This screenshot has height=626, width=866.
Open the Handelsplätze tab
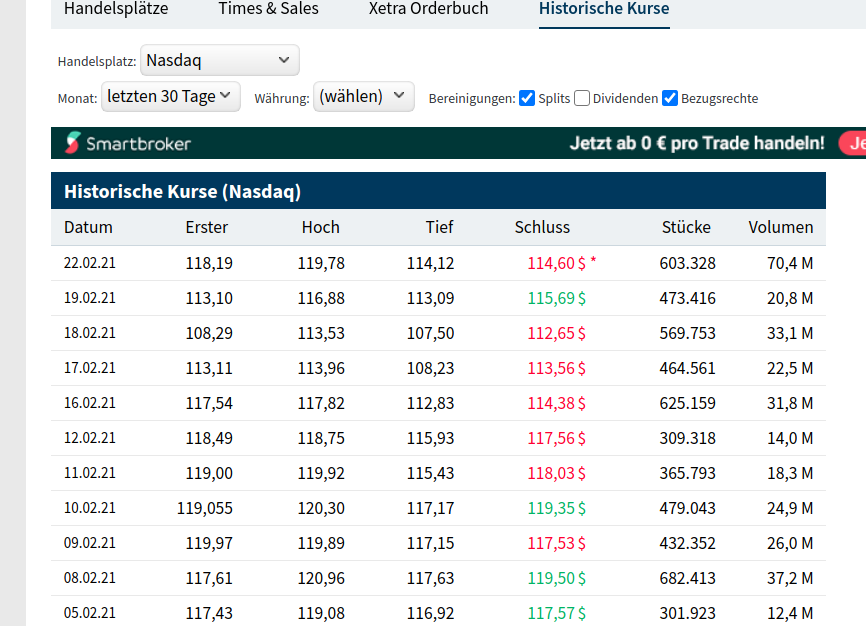pyautogui.click(x=116, y=9)
